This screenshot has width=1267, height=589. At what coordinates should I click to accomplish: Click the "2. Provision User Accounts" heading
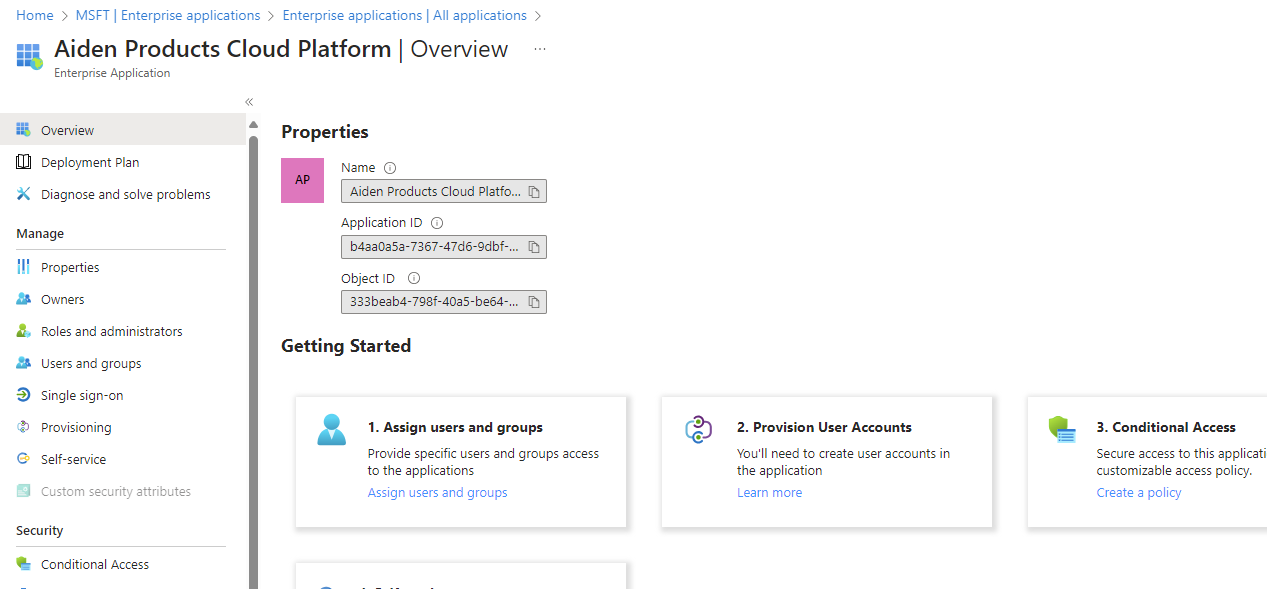824,427
